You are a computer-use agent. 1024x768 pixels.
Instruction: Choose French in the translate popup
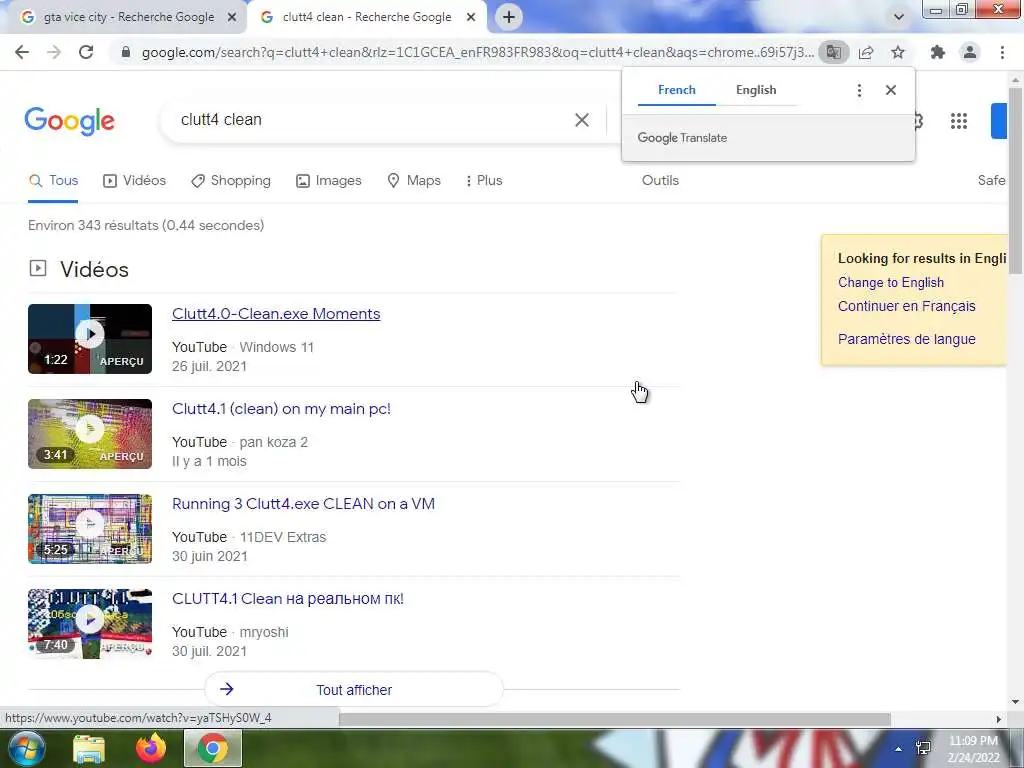click(x=677, y=90)
